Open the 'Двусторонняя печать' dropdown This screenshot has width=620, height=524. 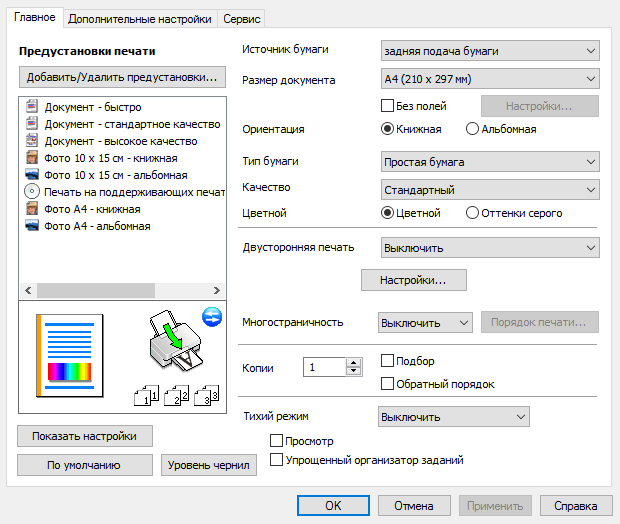pyautogui.click(x=490, y=248)
